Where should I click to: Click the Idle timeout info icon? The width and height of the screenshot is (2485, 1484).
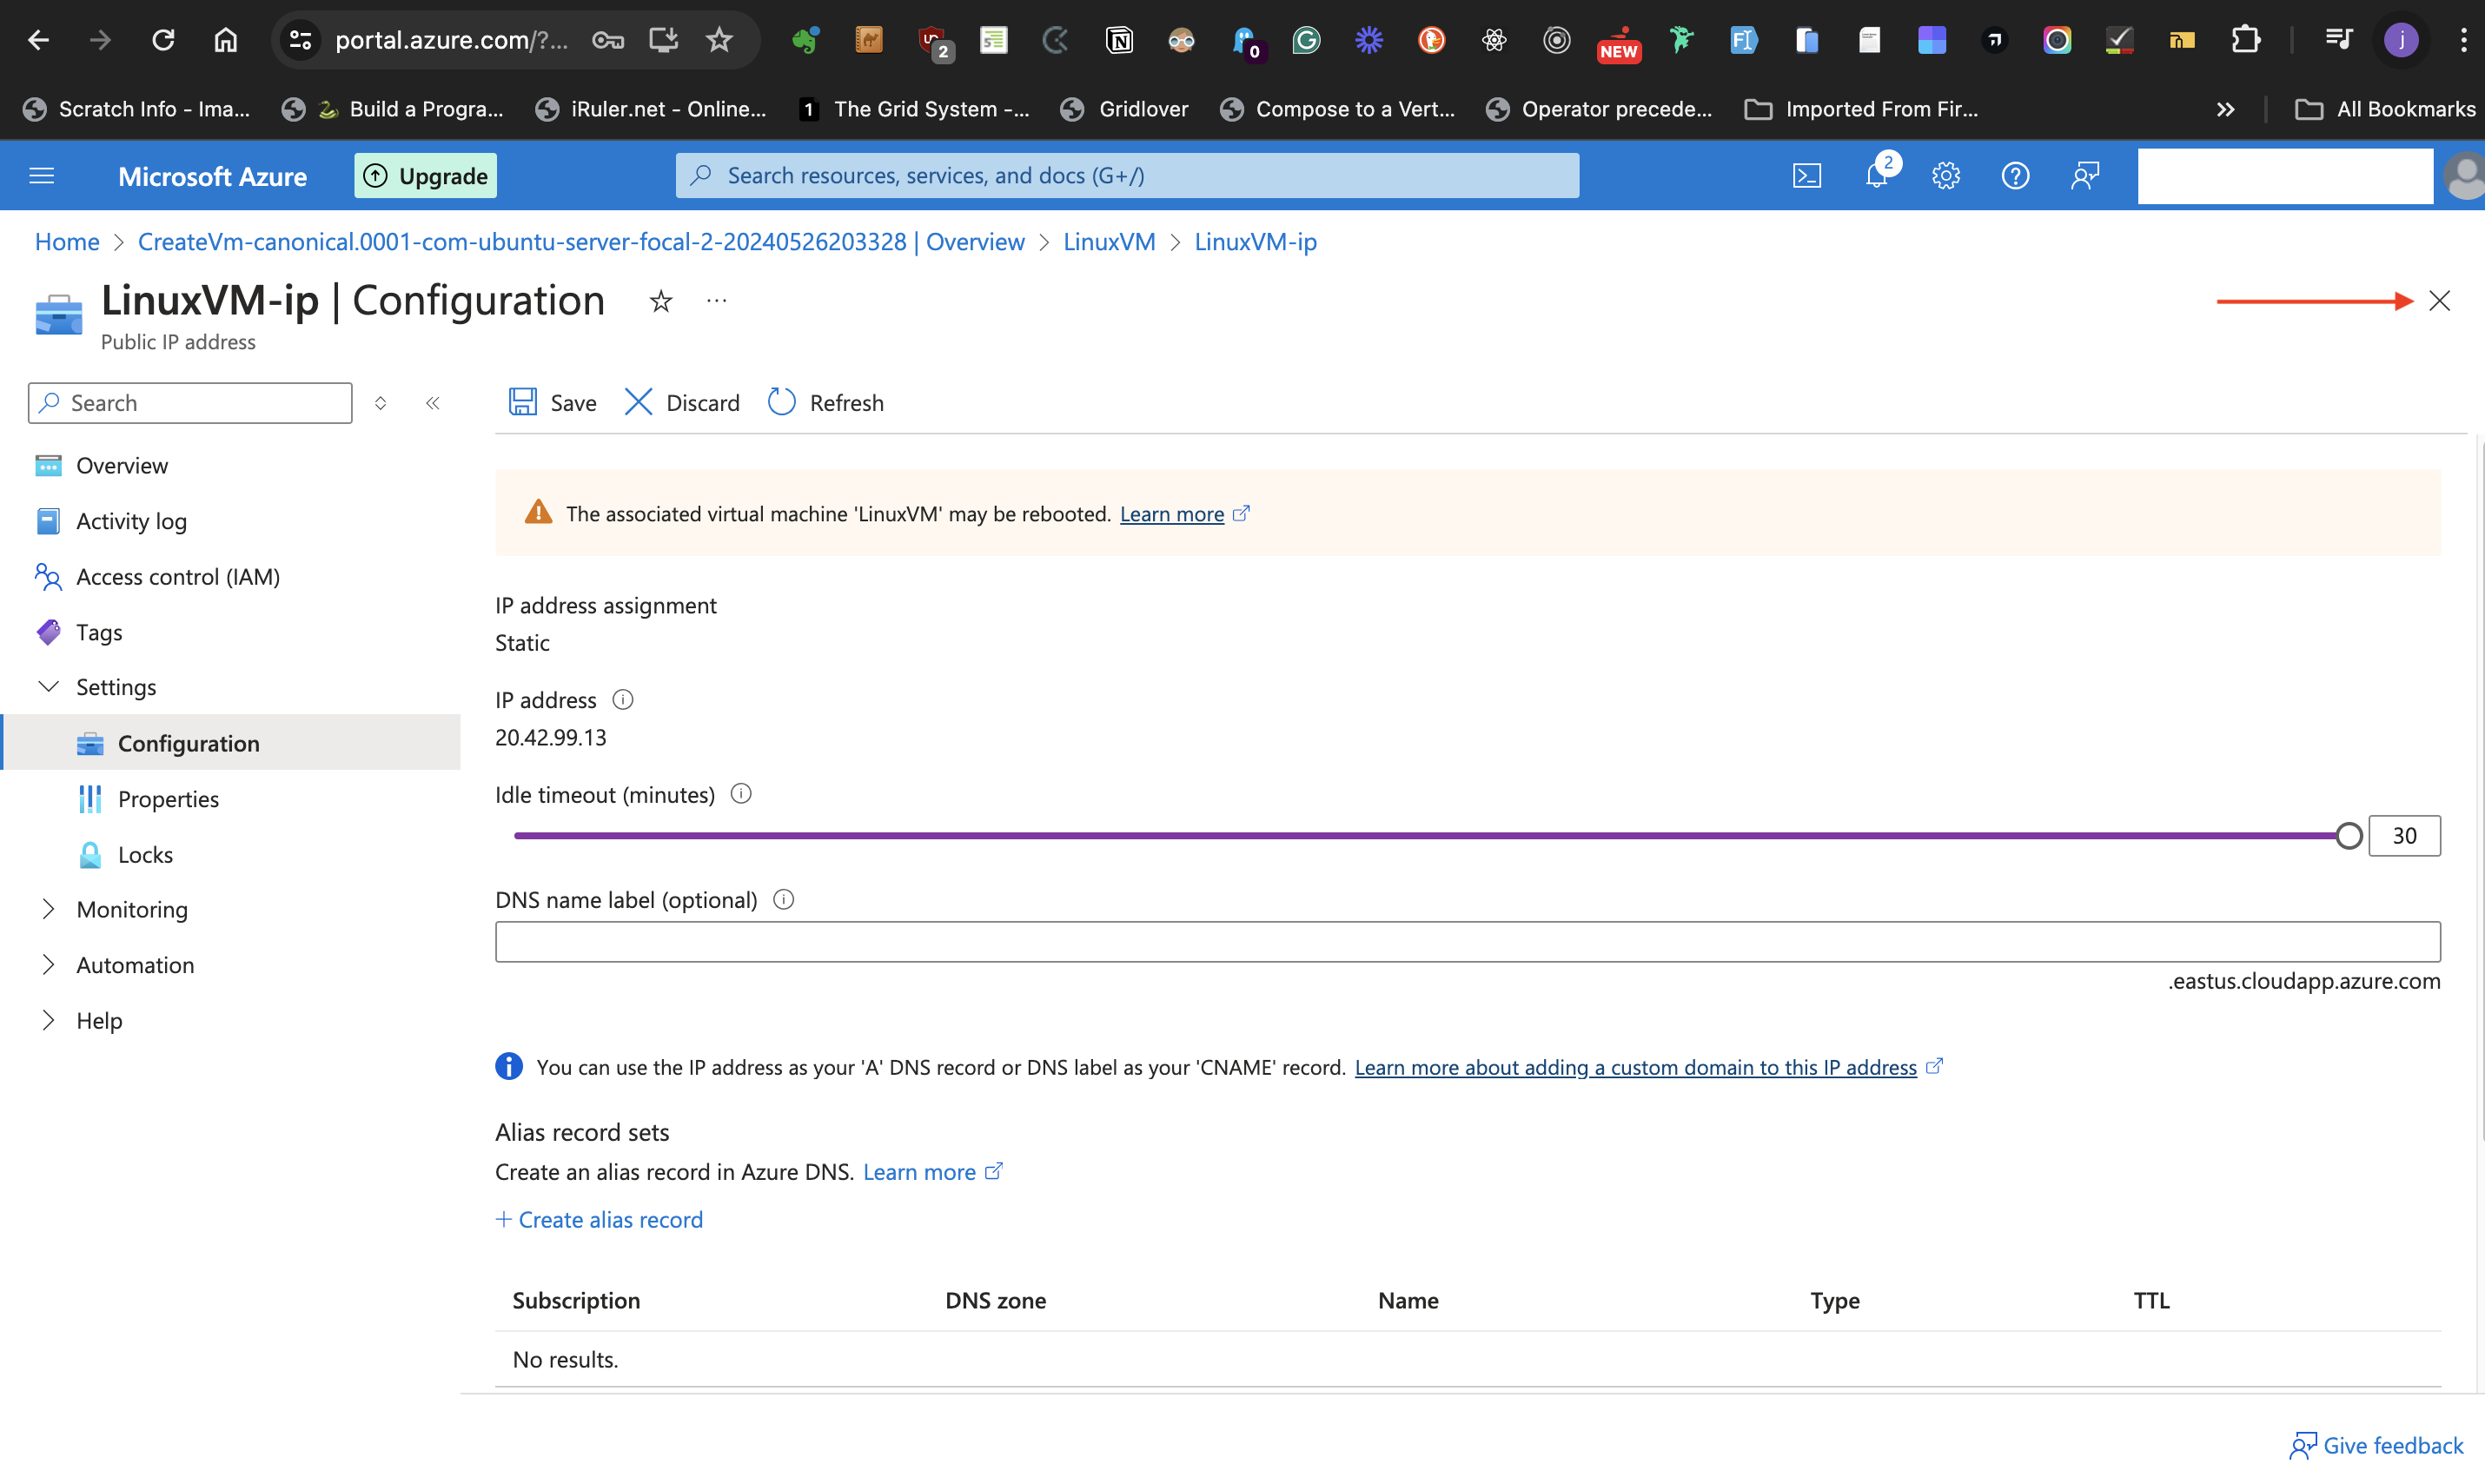pos(741,794)
